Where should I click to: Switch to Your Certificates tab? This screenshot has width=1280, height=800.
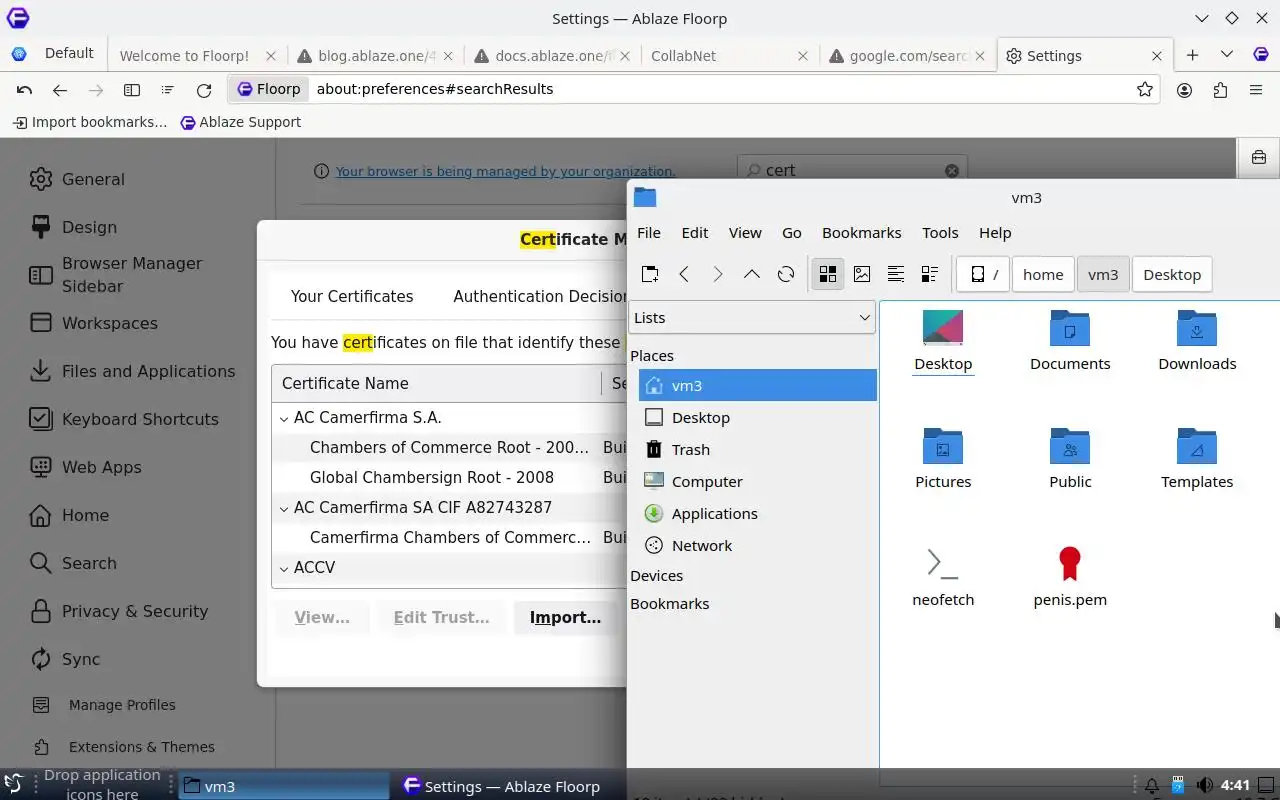tap(352, 296)
